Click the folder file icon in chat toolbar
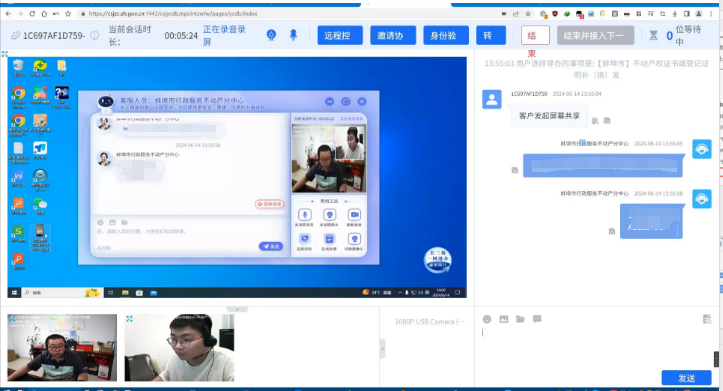Viewport: 723px width, 391px height. tap(520, 319)
